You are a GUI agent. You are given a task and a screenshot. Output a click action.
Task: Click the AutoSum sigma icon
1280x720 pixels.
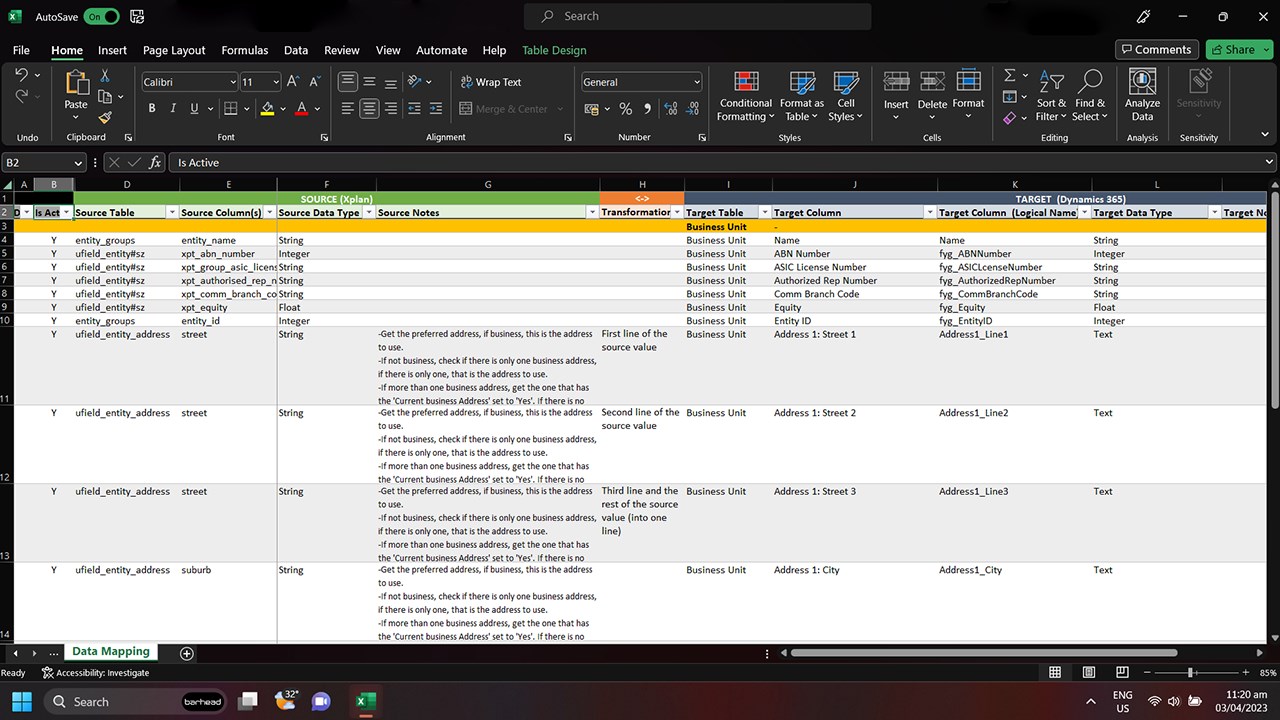point(1009,75)
